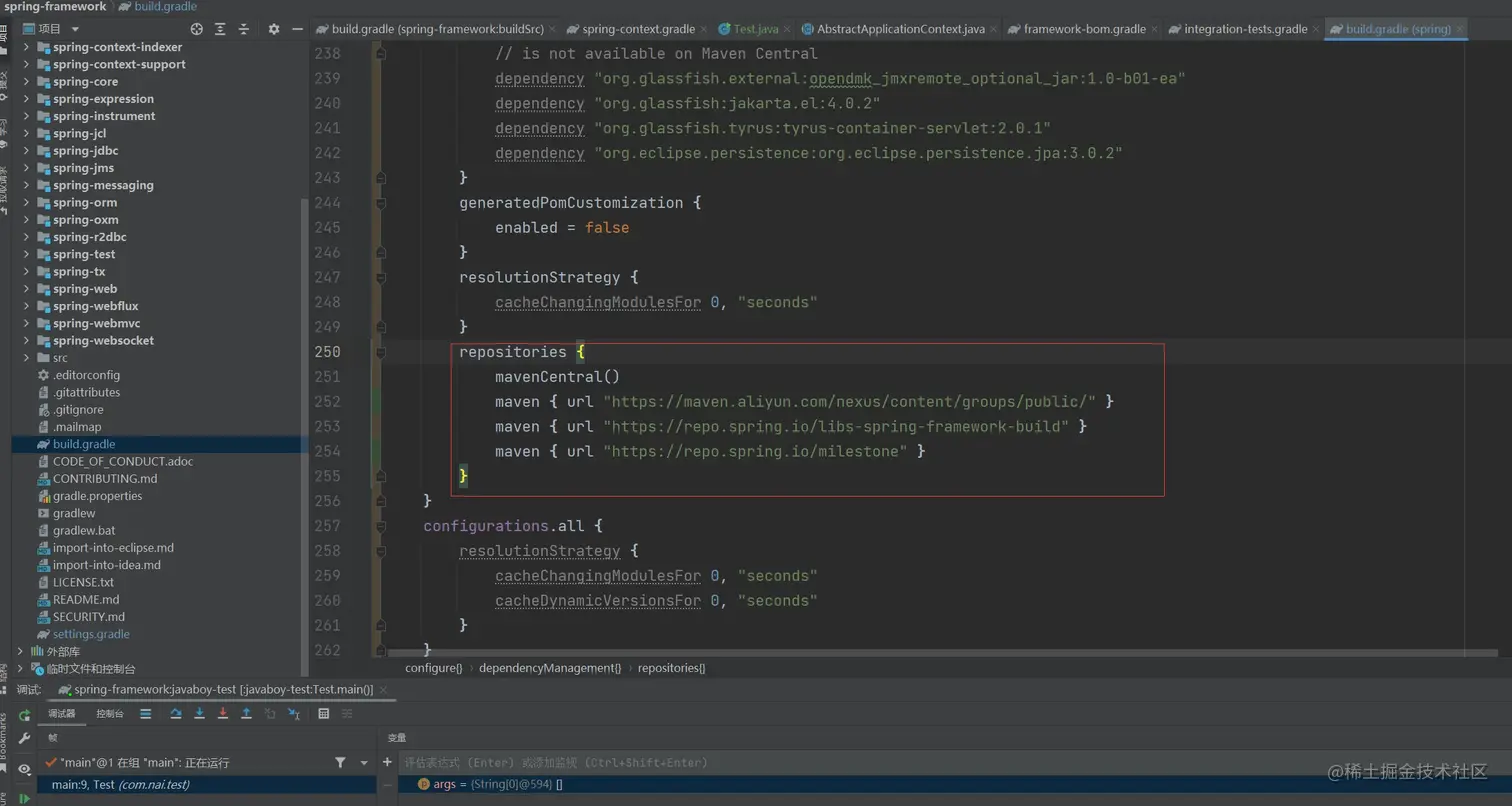Switch to the 调试器 tab

click(x=62, y=714)
